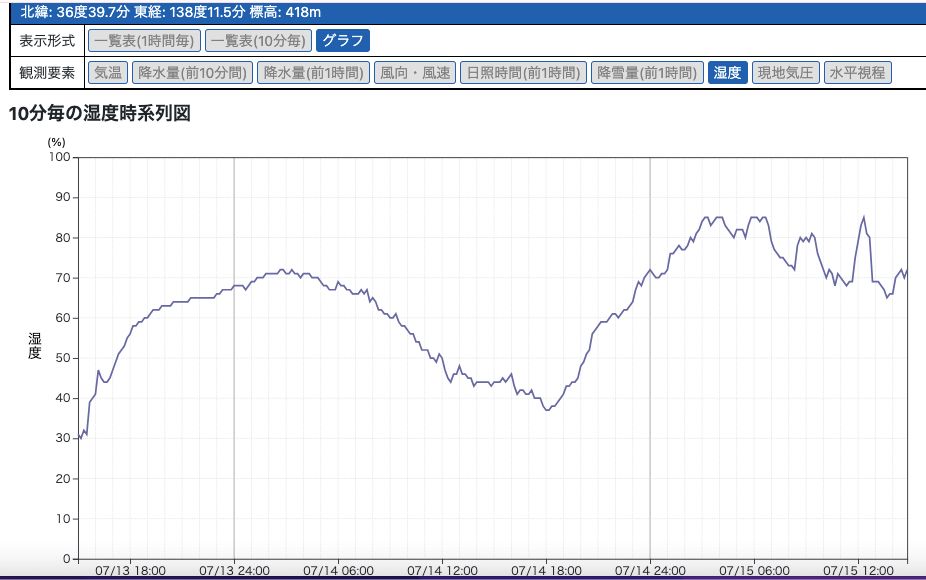926x580 pixels.
Task: Click the 観測要素 row label
Action: (47, 73)
